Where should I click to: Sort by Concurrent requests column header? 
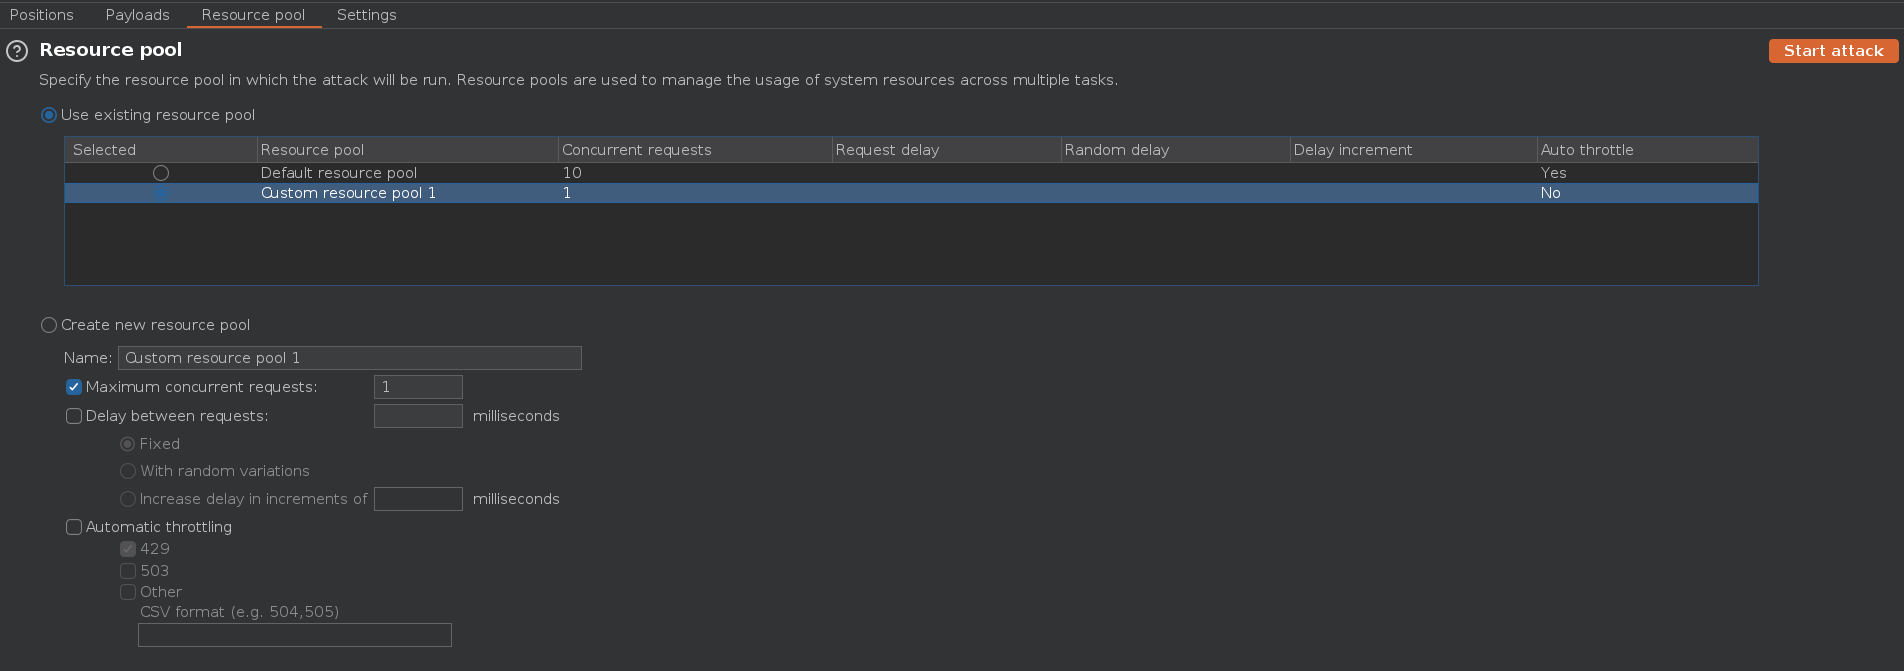(x=695, y=150)
